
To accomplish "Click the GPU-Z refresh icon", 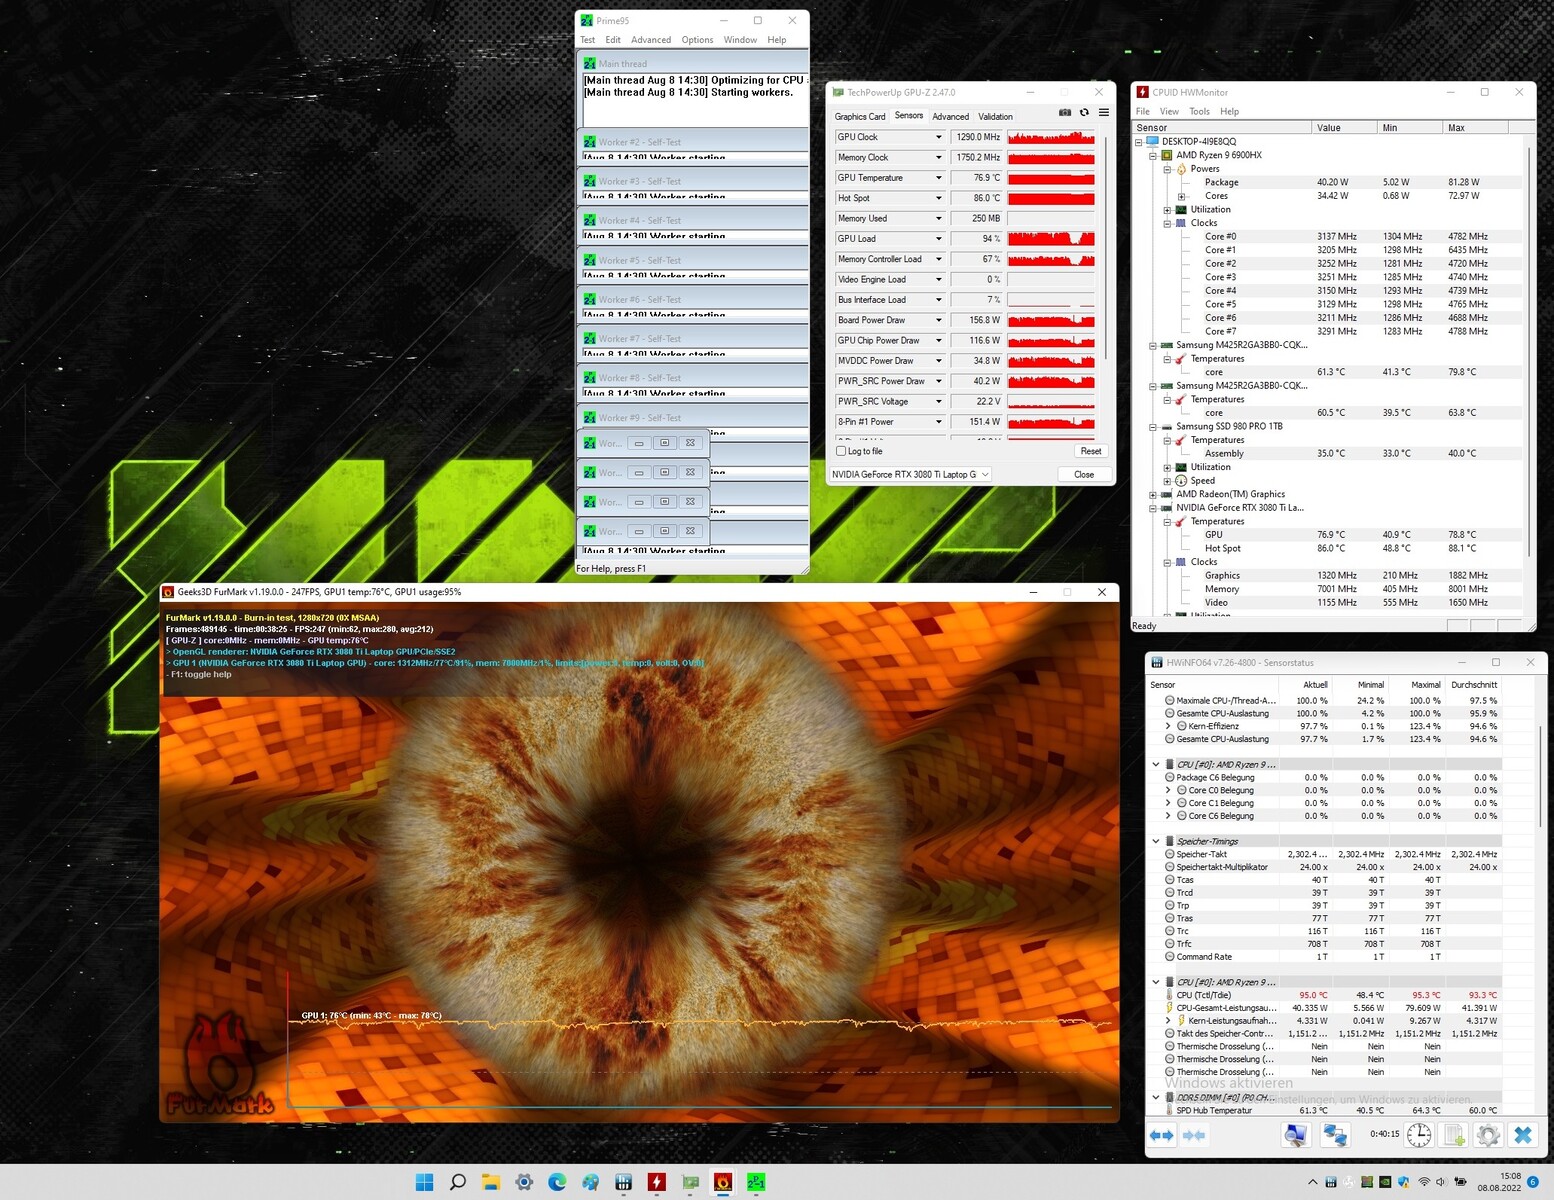I will [1084, 113].
